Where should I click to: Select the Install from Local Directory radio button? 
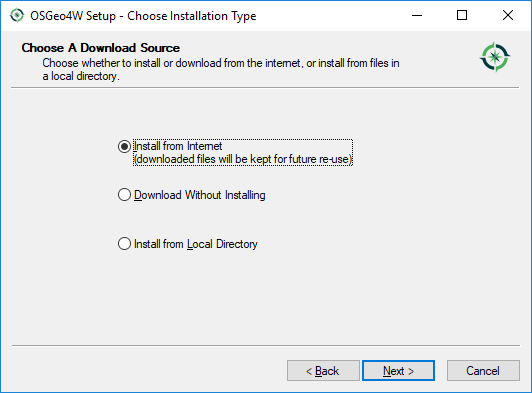click(x=124, y=244)
